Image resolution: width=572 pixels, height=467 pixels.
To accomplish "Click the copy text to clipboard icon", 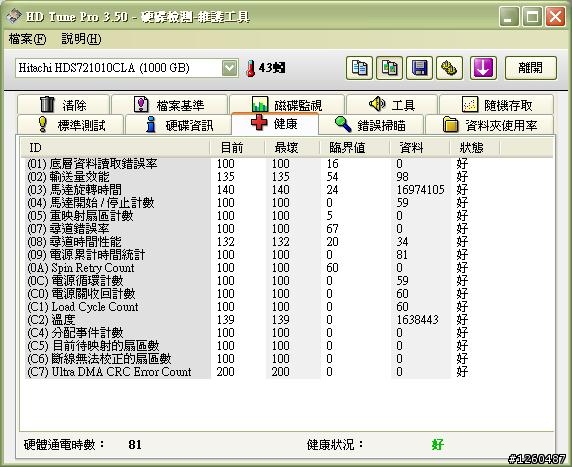I will coord(359,68).
